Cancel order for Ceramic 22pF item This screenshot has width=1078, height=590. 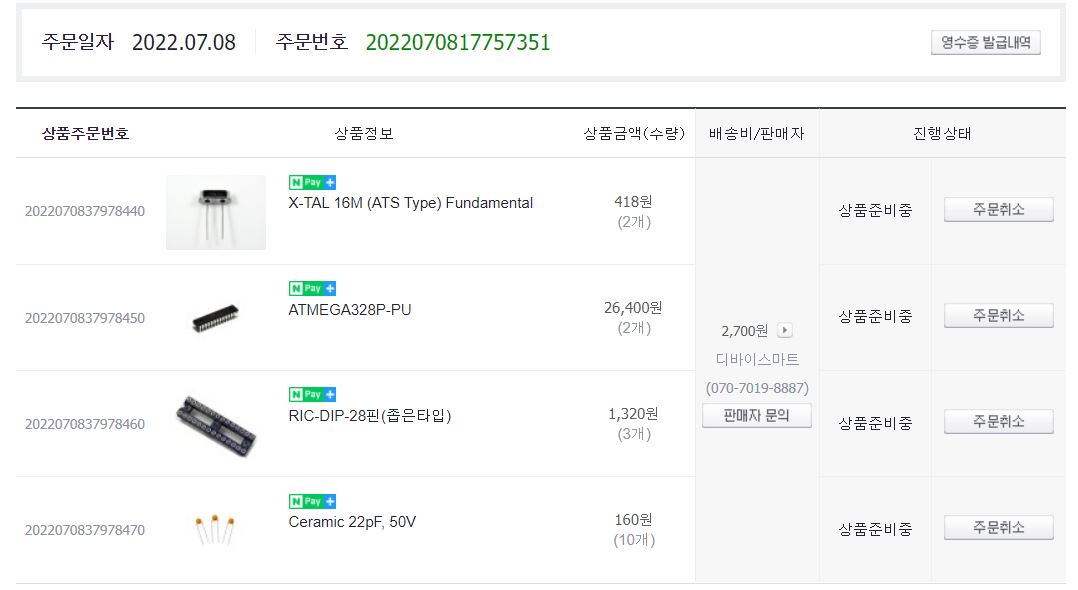[x=998, y=528]
